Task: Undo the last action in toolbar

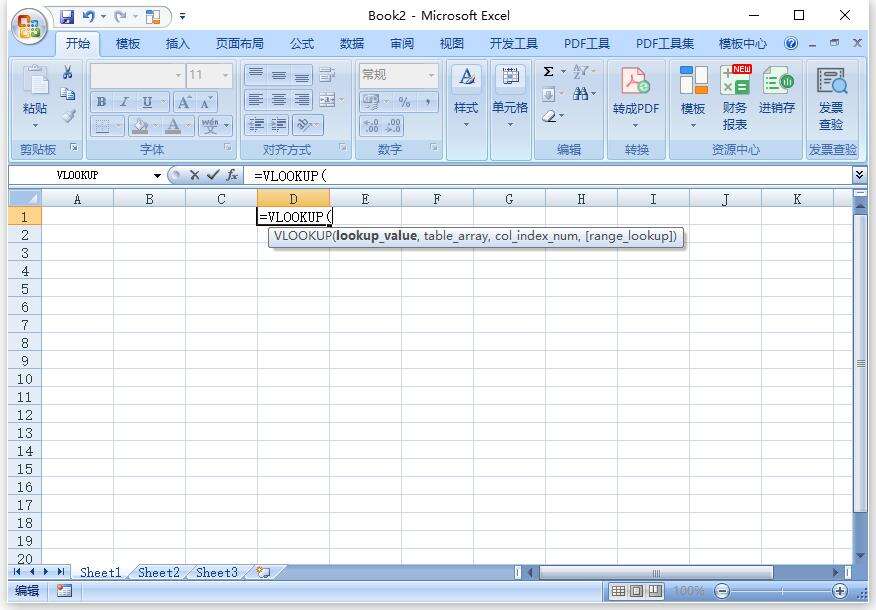Action: coord(88,17)
